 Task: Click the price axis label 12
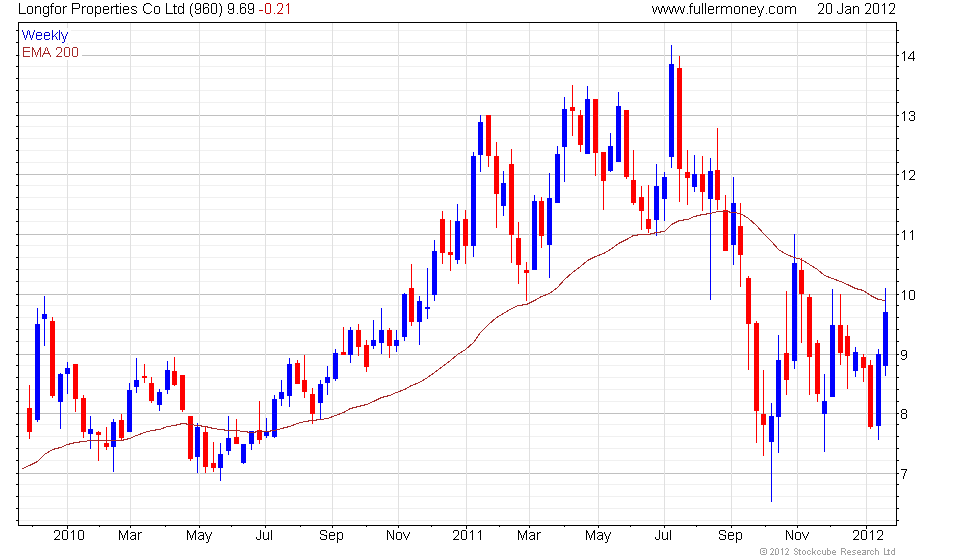pyautogui.click(x=908, y=176)
